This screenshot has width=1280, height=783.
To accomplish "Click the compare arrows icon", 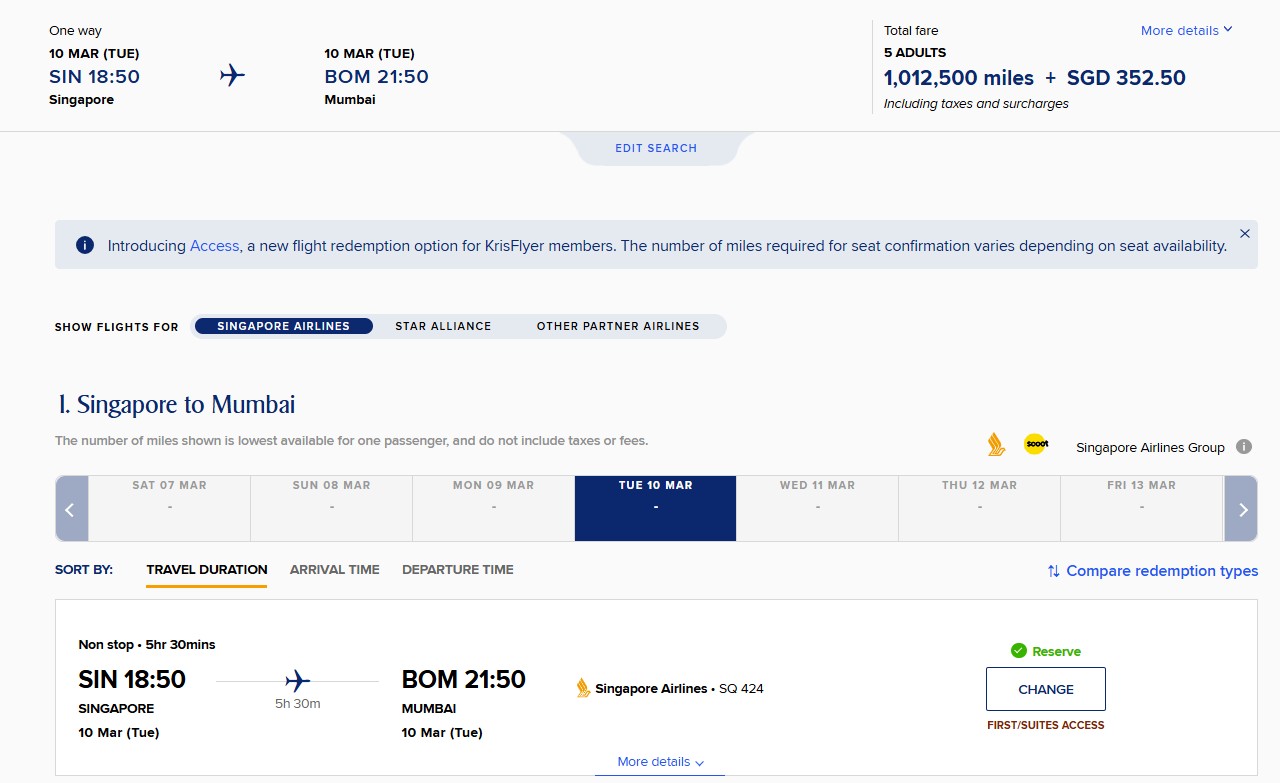I will click(1053, 571).
